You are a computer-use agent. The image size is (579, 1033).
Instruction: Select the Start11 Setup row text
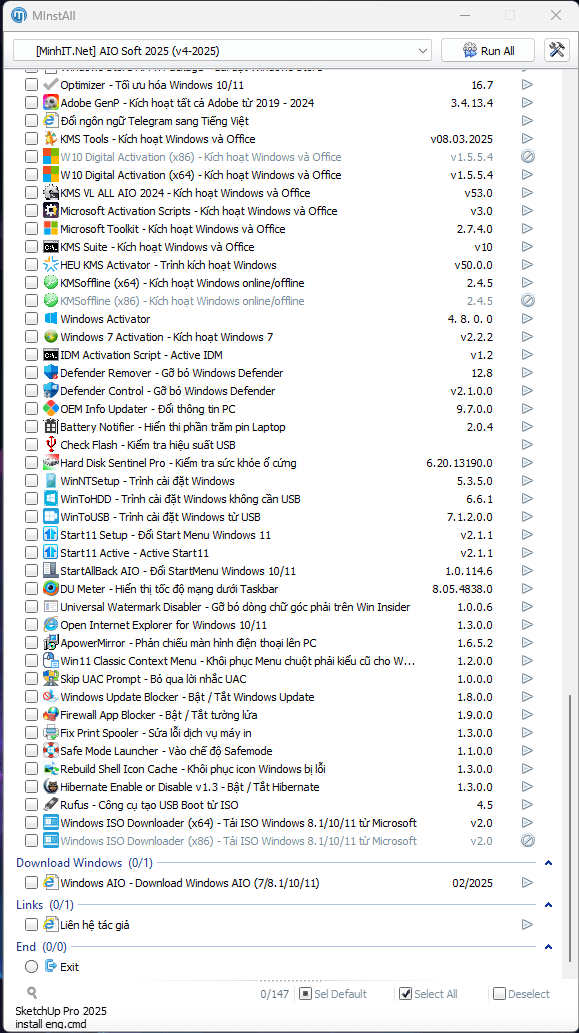(x=165, y=535)
